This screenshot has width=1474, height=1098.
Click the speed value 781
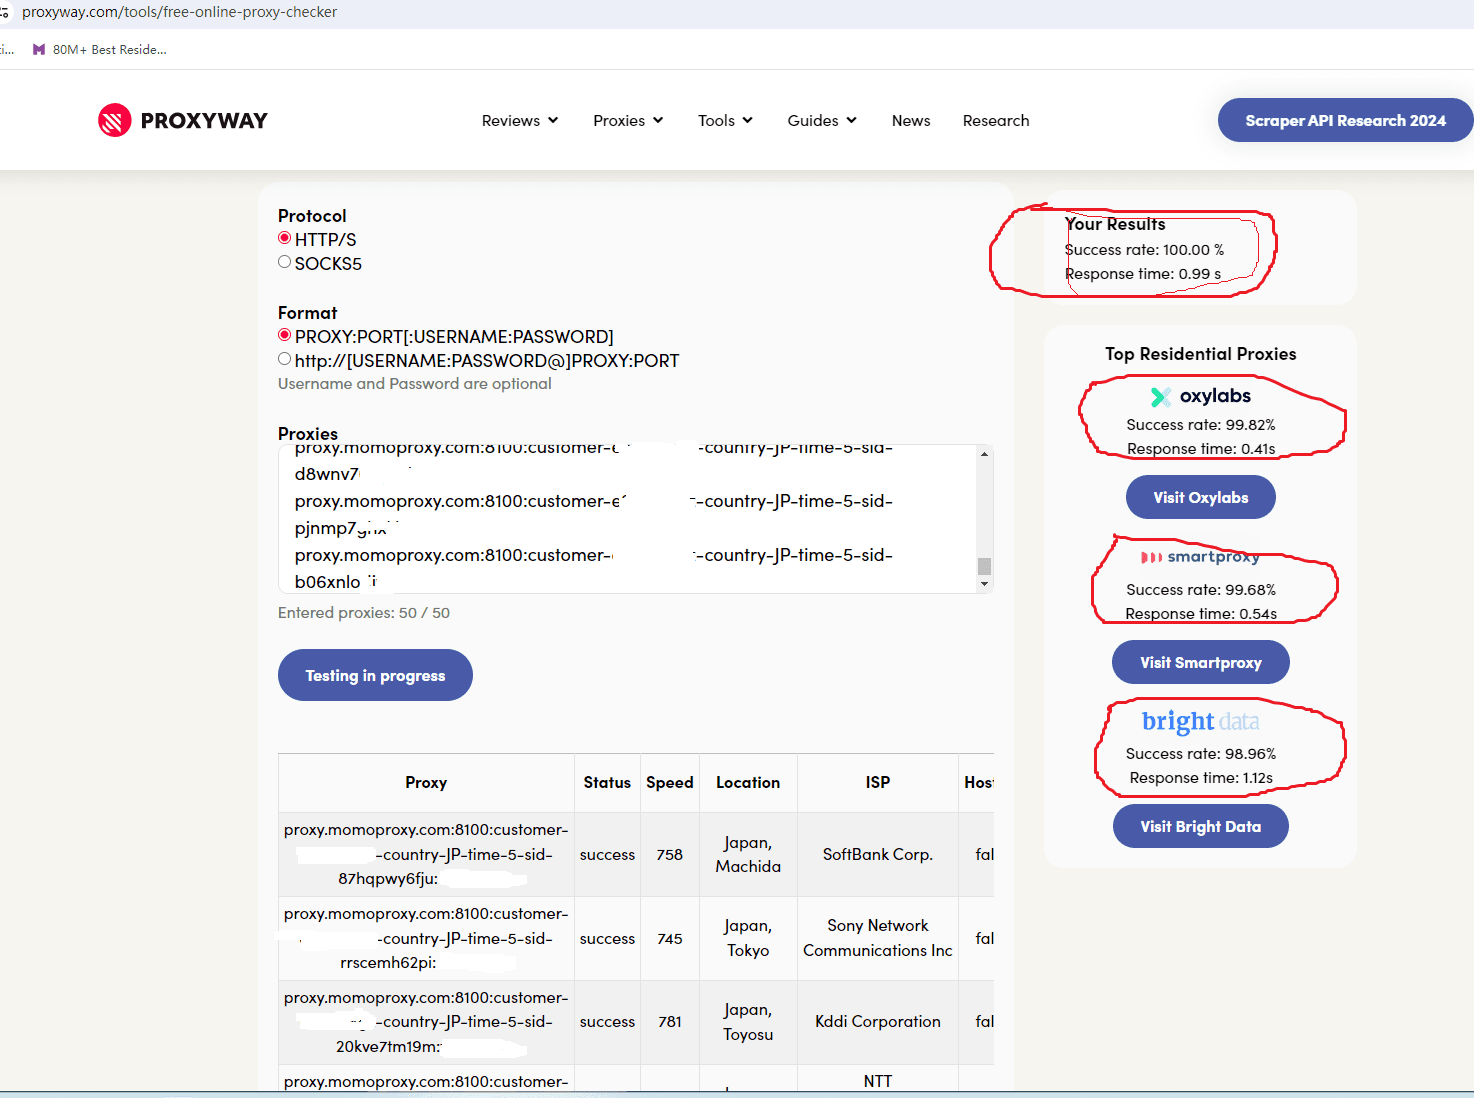[670, 1021]
